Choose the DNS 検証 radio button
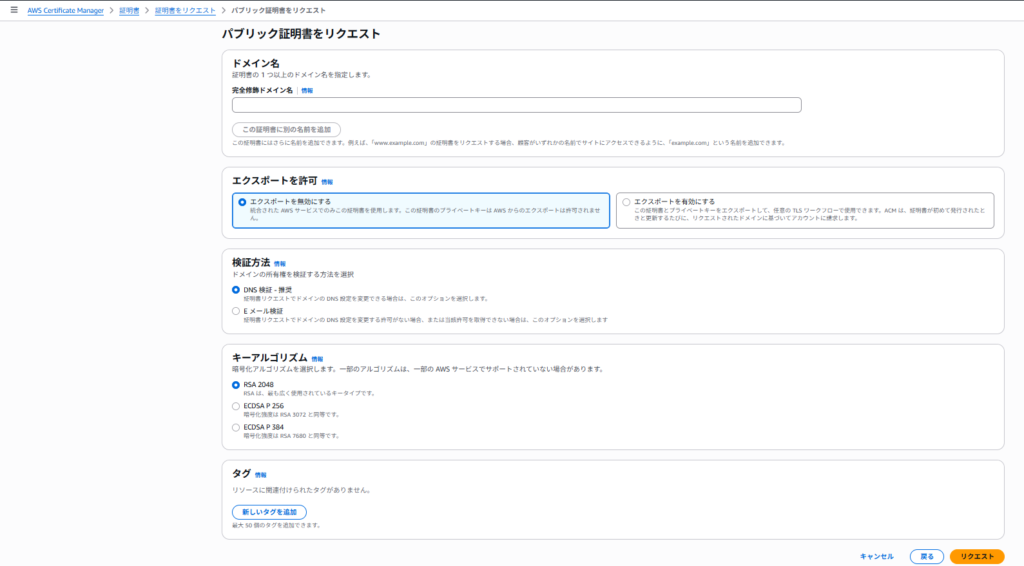This screenshot has height=566, width=1024. tap(236, 290)
